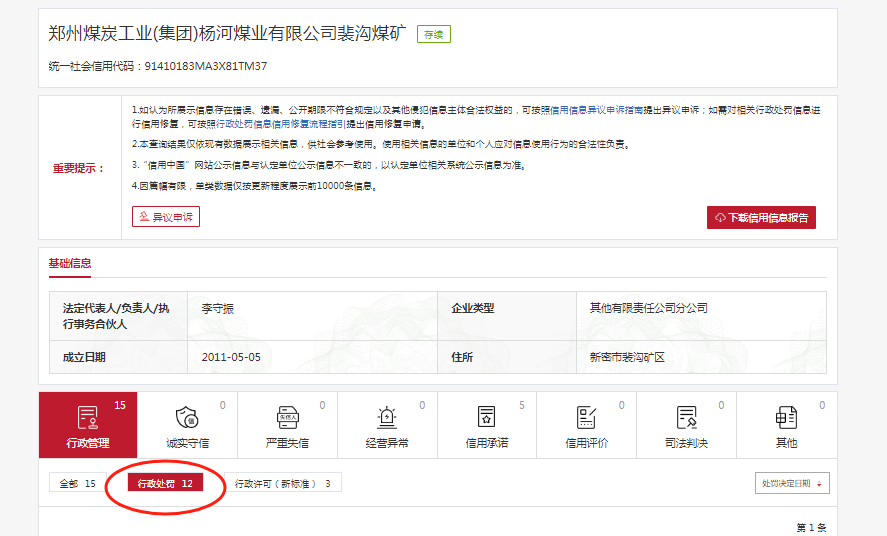Click the address value 新密市裴沟矿区
Screen dimensions: 887x536
(x=627, y=357)
